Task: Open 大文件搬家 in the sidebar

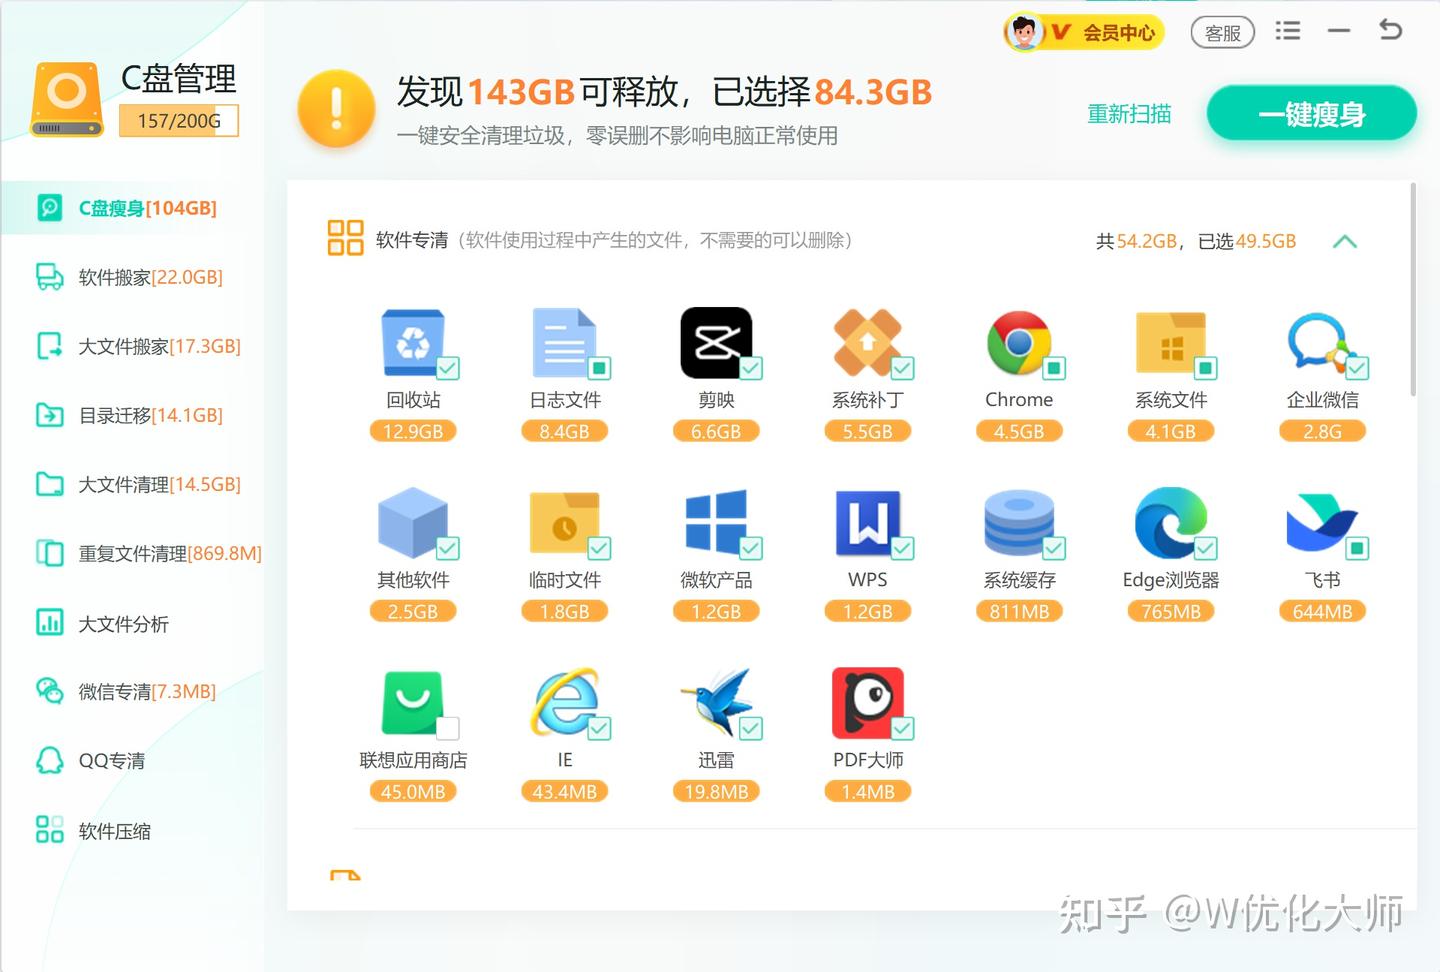Action: (x=131, y=346)
